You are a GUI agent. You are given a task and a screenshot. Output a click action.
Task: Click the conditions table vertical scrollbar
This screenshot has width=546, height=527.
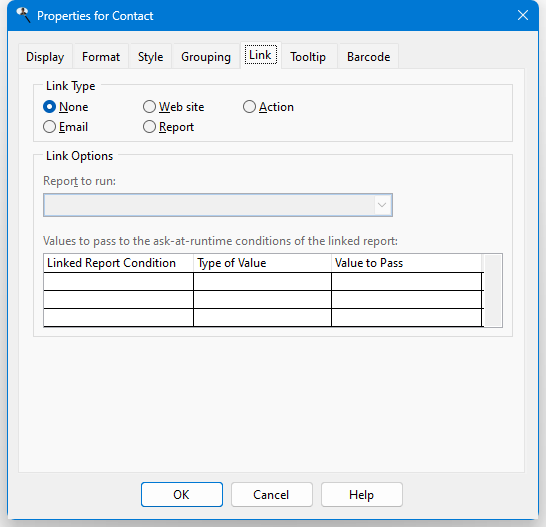493,290
